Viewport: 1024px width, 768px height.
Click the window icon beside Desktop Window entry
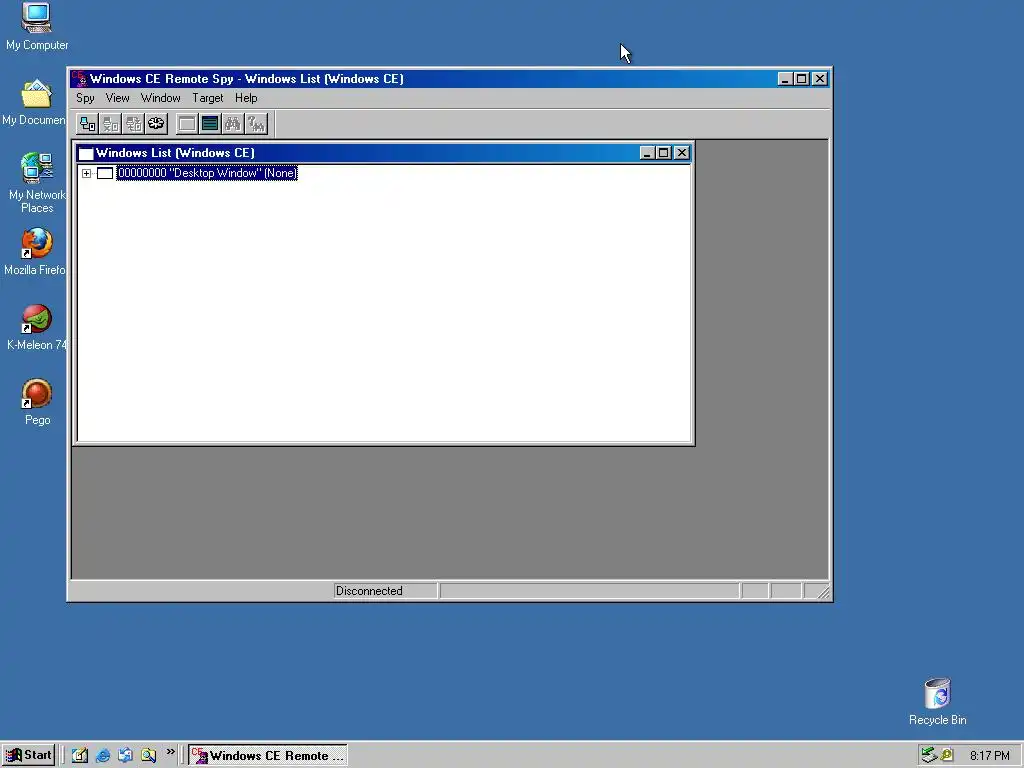pos(104,173)
